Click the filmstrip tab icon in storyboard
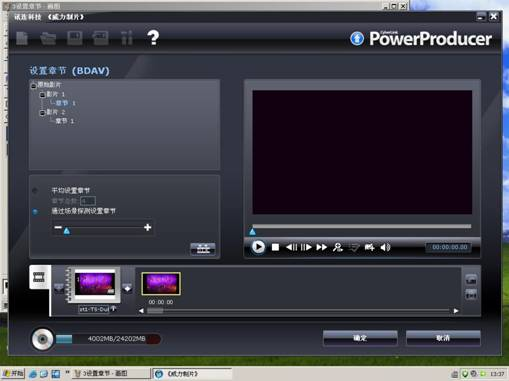509x381 pixels. [x=39, y=277]
